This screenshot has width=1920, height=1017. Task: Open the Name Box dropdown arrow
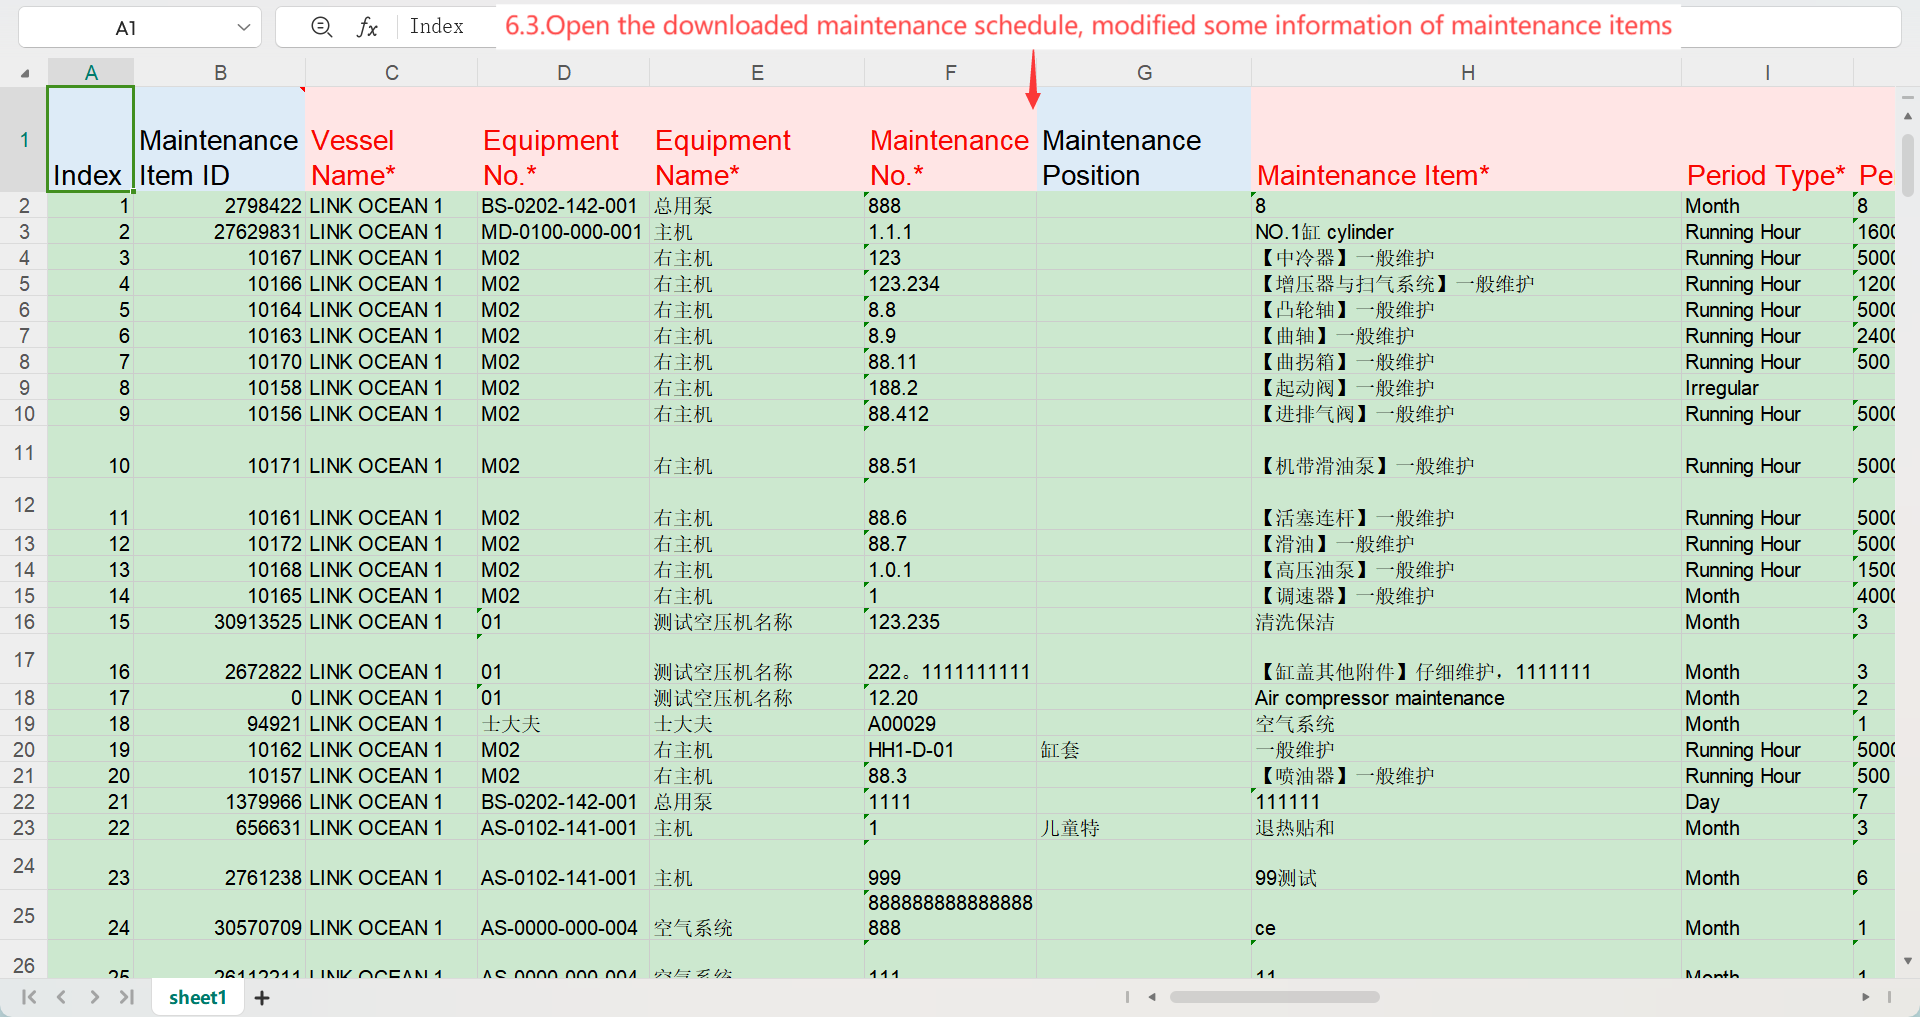click(243, 27)
